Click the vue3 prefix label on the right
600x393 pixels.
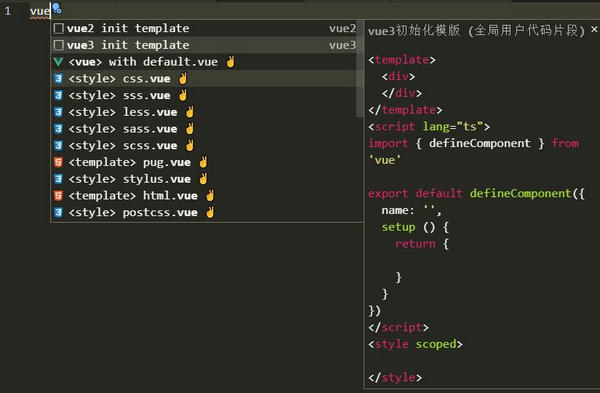pos(342,45)
